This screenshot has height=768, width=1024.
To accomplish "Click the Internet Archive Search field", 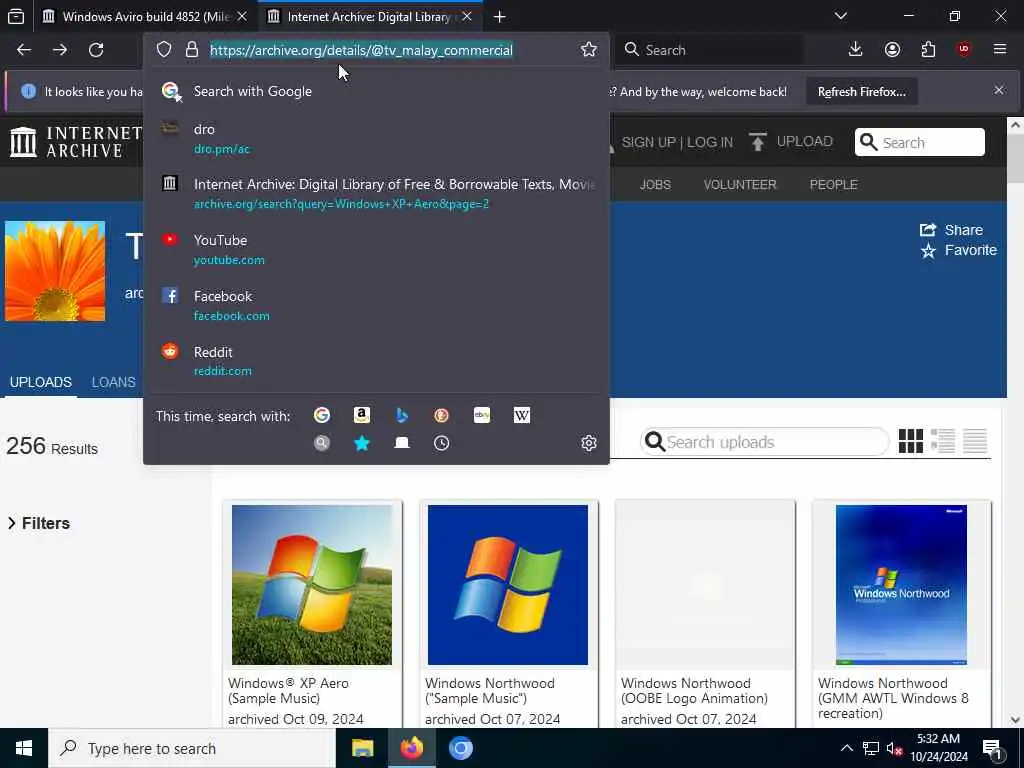I will [x=920, y=142].
